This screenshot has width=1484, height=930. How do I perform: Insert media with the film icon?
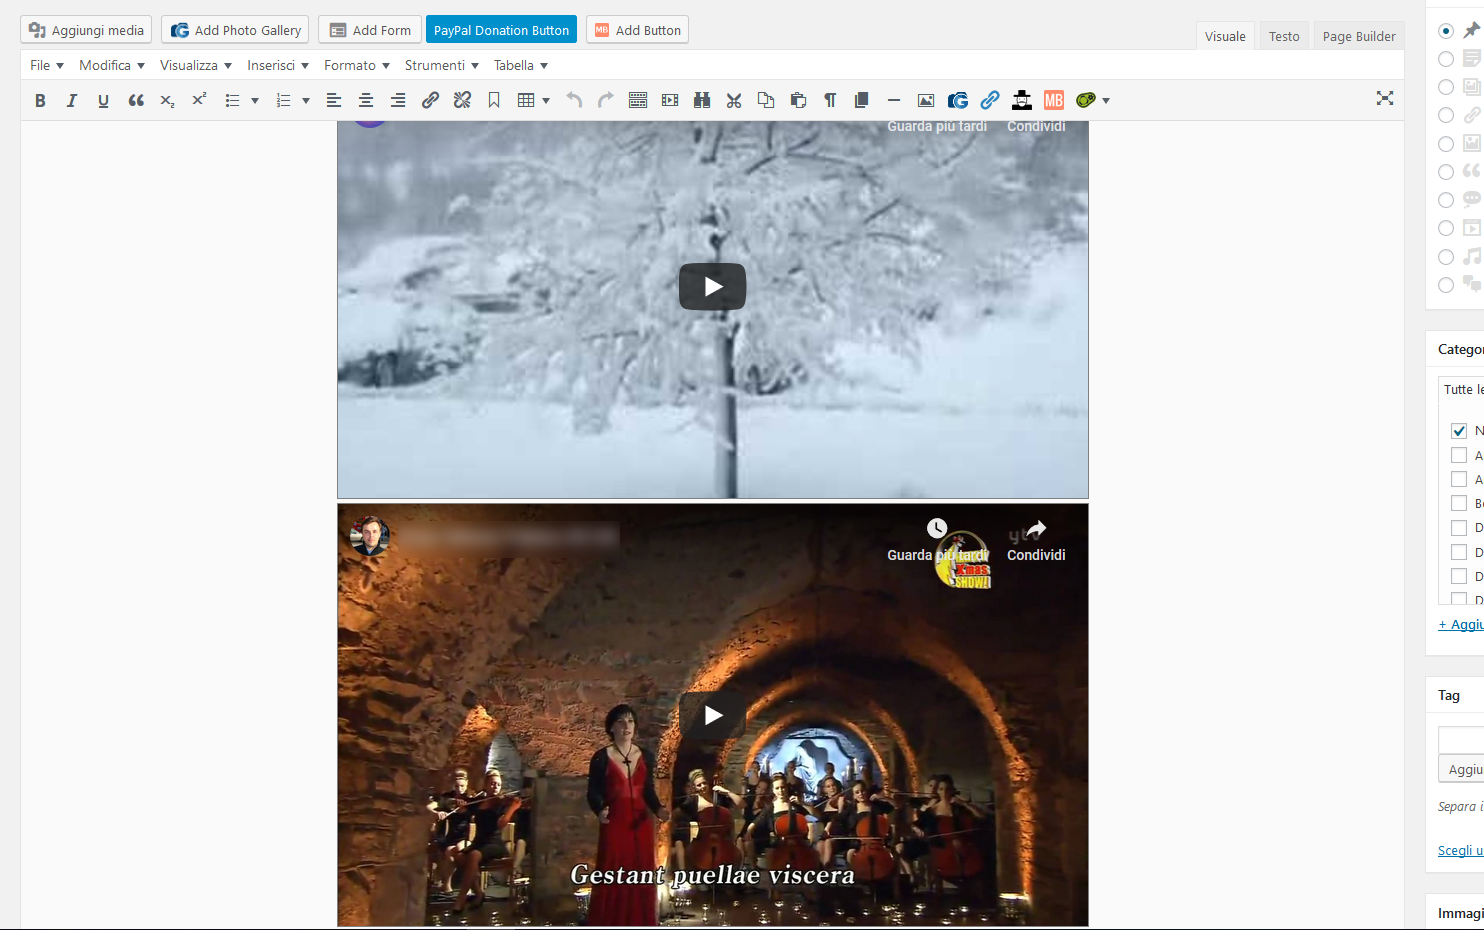tap(670, 100)
